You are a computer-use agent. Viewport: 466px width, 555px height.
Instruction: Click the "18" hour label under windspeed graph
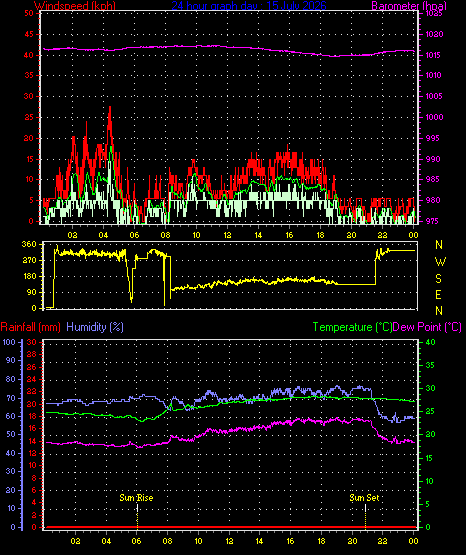pyautogui.click(x=320, y=235)
